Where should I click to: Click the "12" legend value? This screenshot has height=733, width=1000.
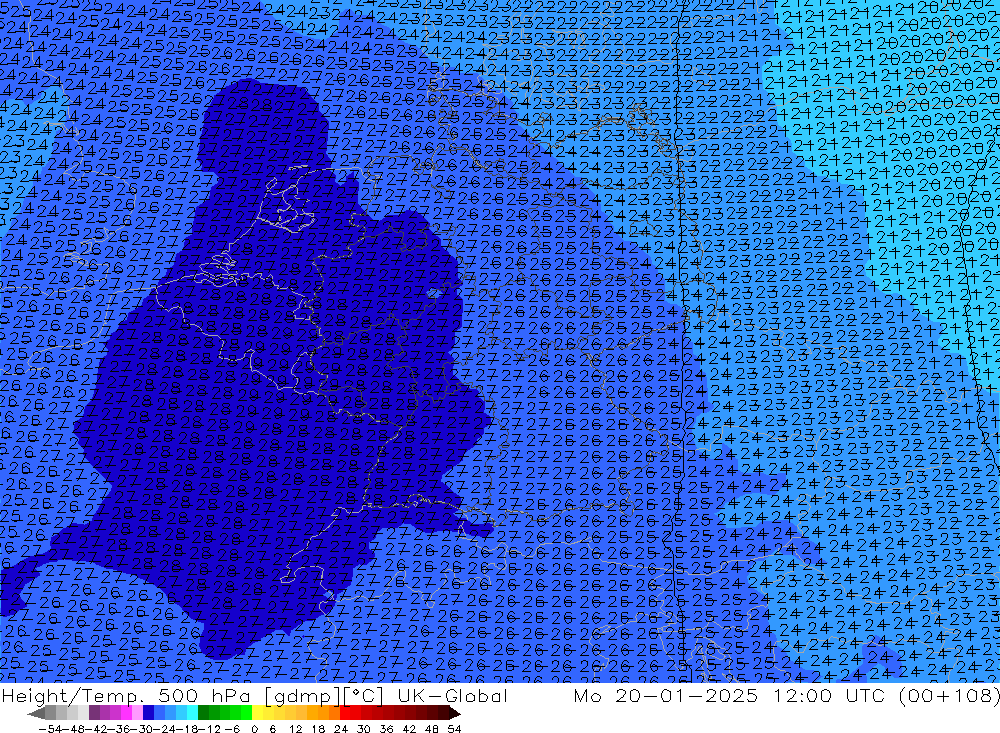click(296, 729)
